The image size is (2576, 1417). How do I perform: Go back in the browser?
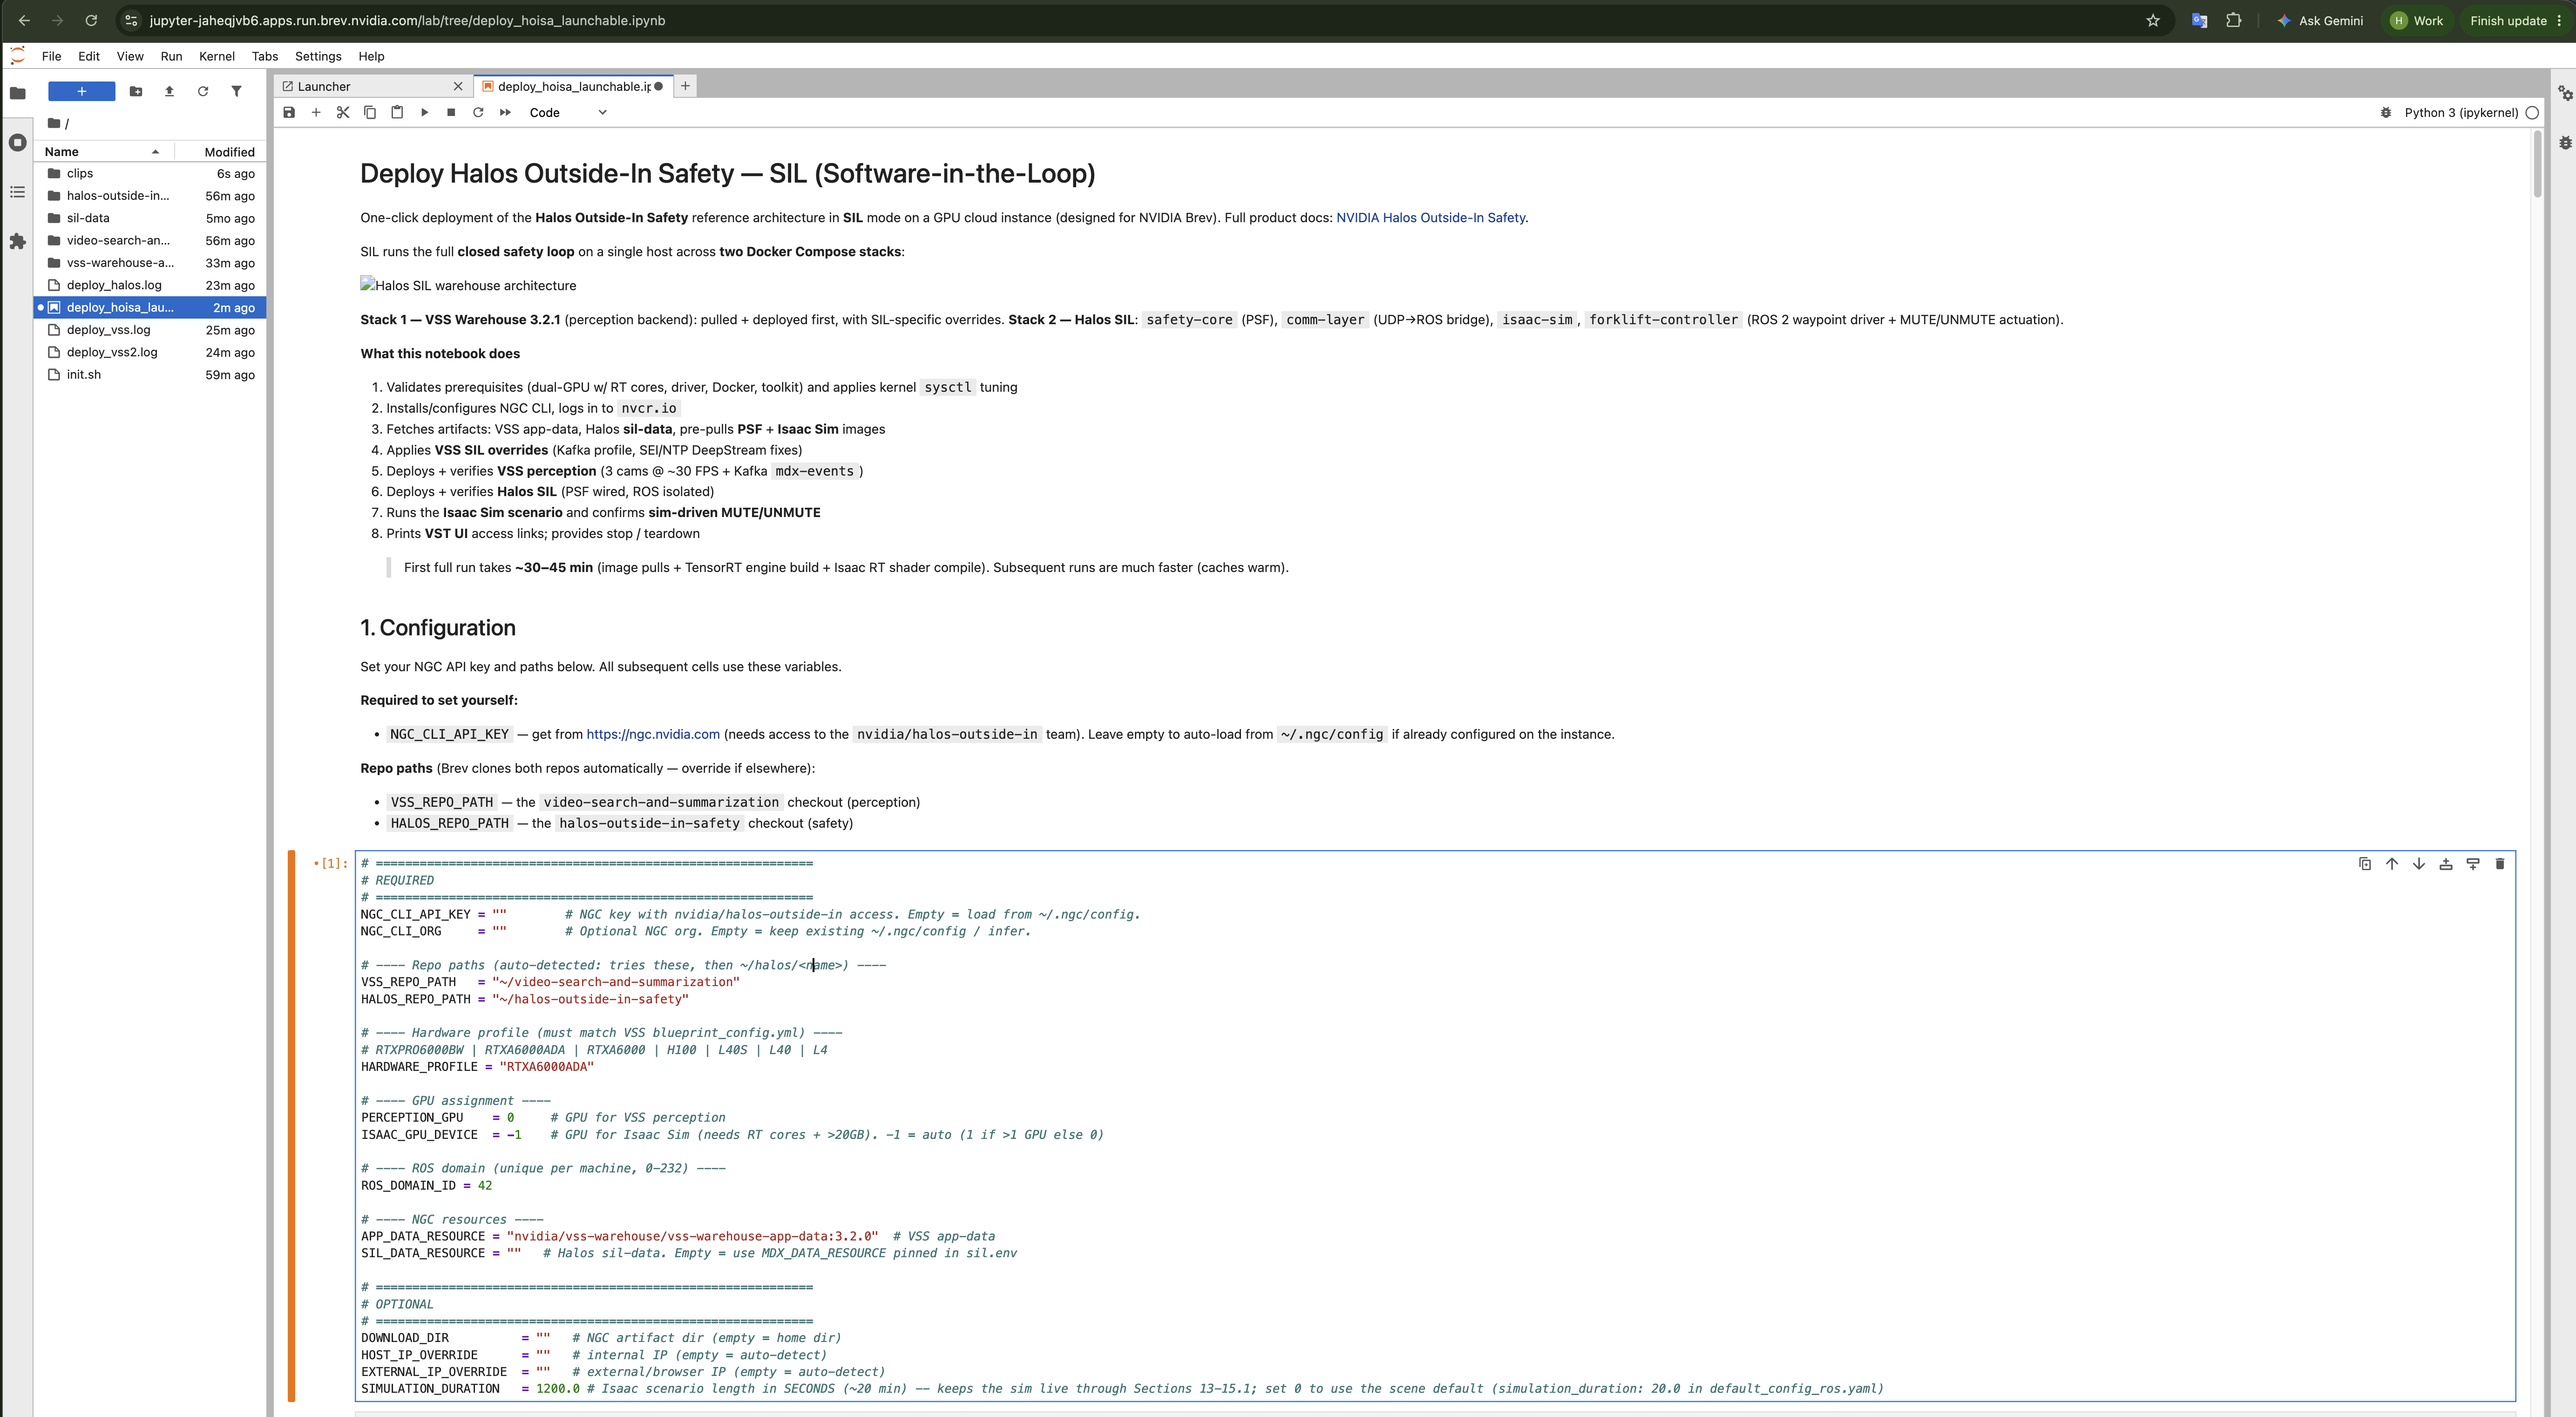point(24,21)
